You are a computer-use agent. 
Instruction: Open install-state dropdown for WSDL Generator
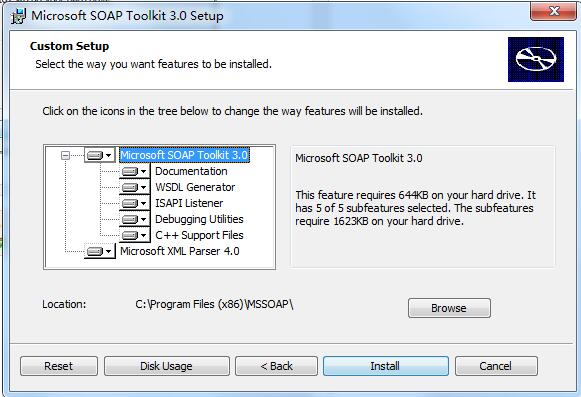[x=134, y=187]
